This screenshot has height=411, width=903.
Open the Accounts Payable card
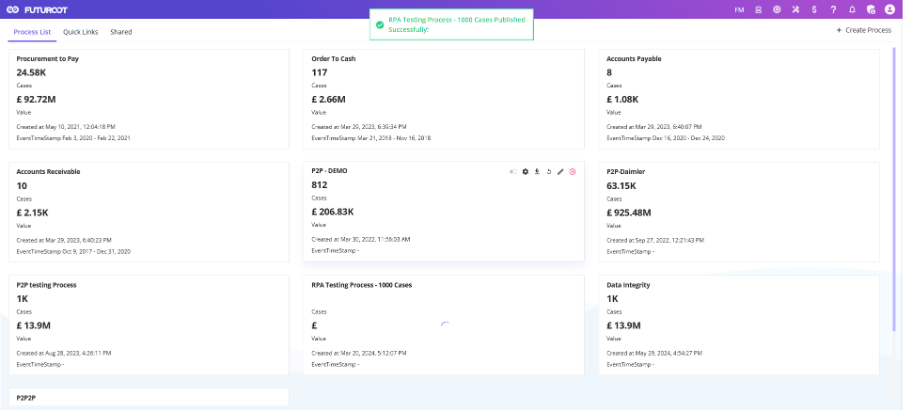(x=739, y=99)
